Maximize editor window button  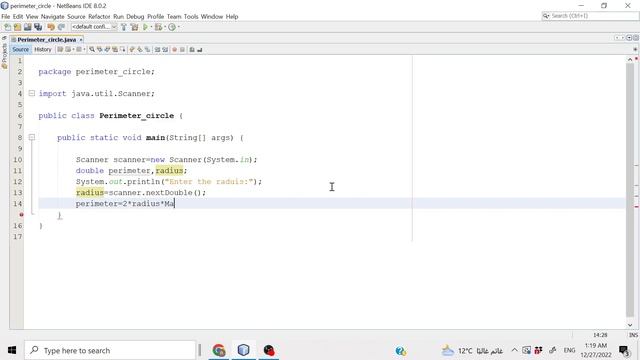point(636,38)
